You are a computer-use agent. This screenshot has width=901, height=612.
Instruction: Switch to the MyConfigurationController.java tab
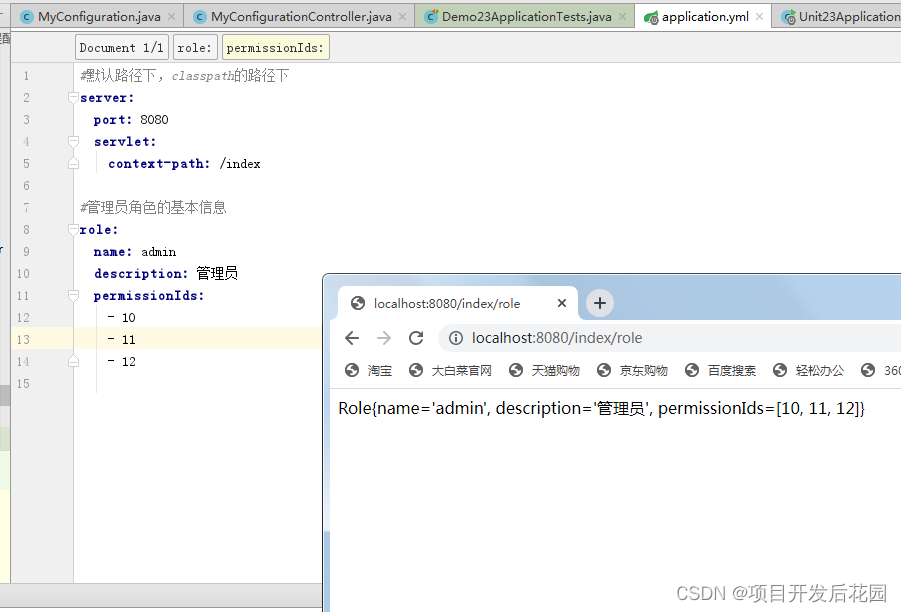(300, 16)
